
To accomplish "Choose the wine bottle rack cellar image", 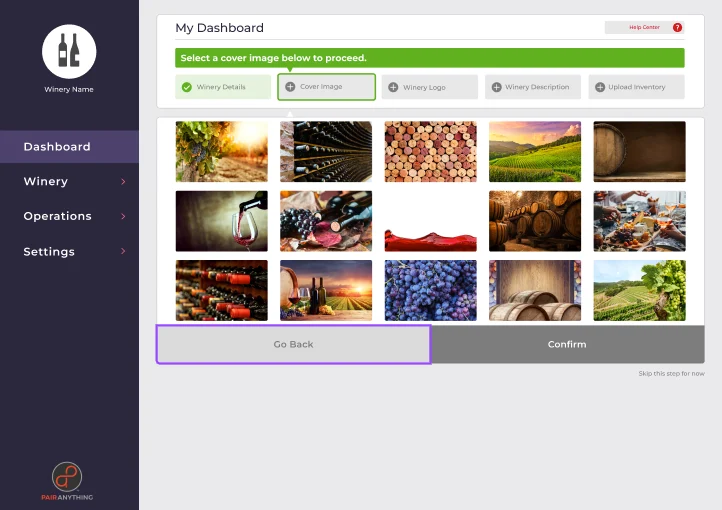I will [x=326, y=151].
